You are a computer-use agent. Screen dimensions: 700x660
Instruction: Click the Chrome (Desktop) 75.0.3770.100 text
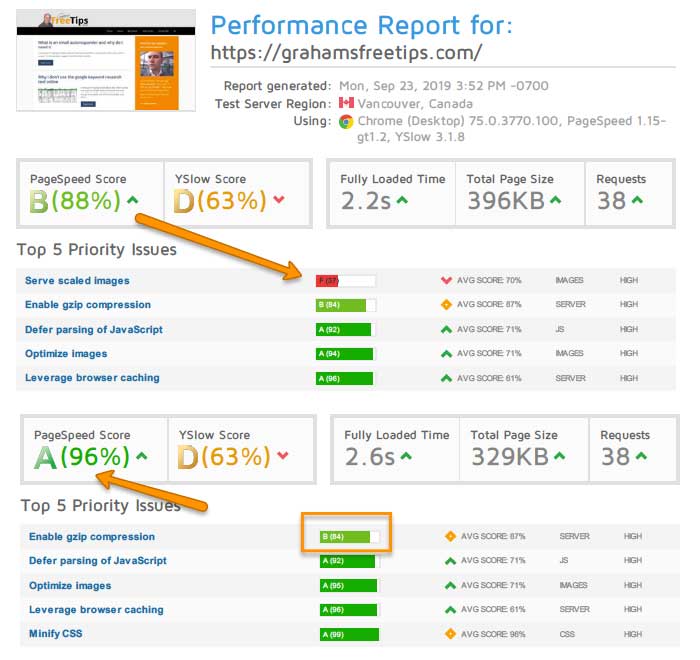point(458,121)
